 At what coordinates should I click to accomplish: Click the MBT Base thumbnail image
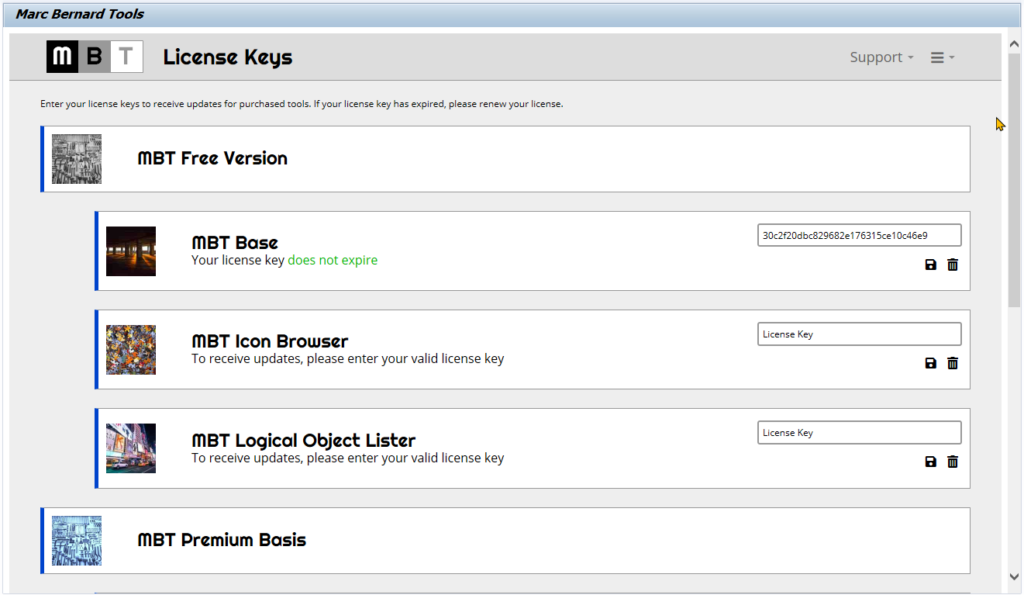pos(131,251)
